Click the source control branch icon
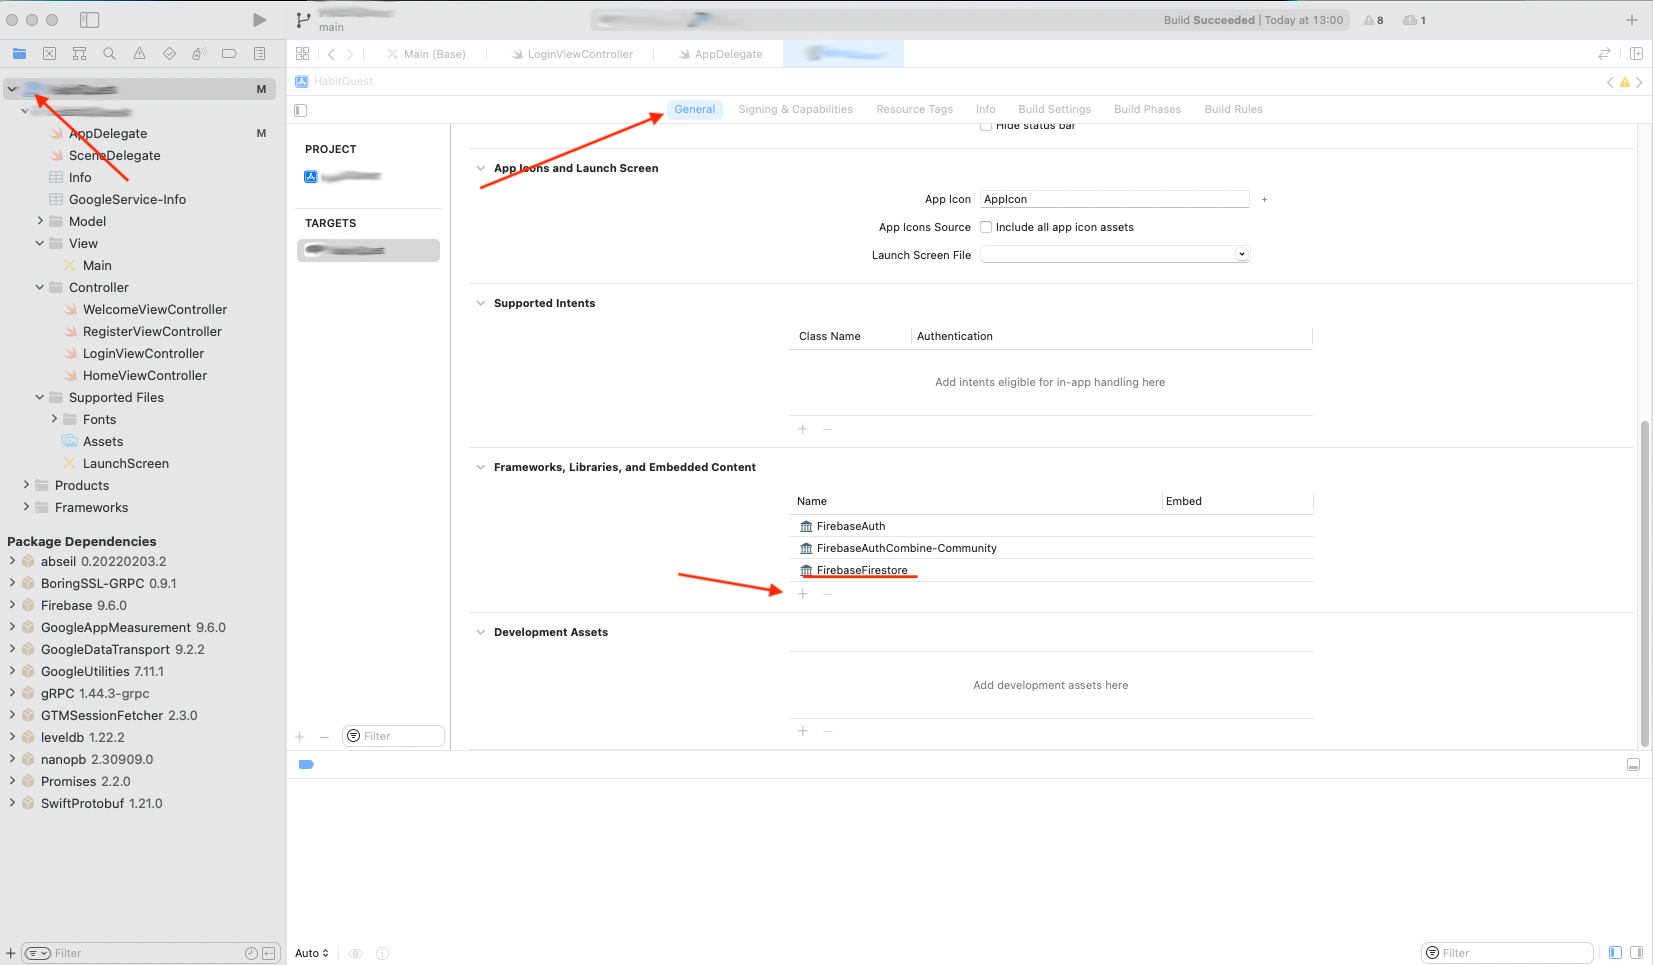Image resolution: width=1653 pixels, height=965 pixels. (x=303, y=20)
